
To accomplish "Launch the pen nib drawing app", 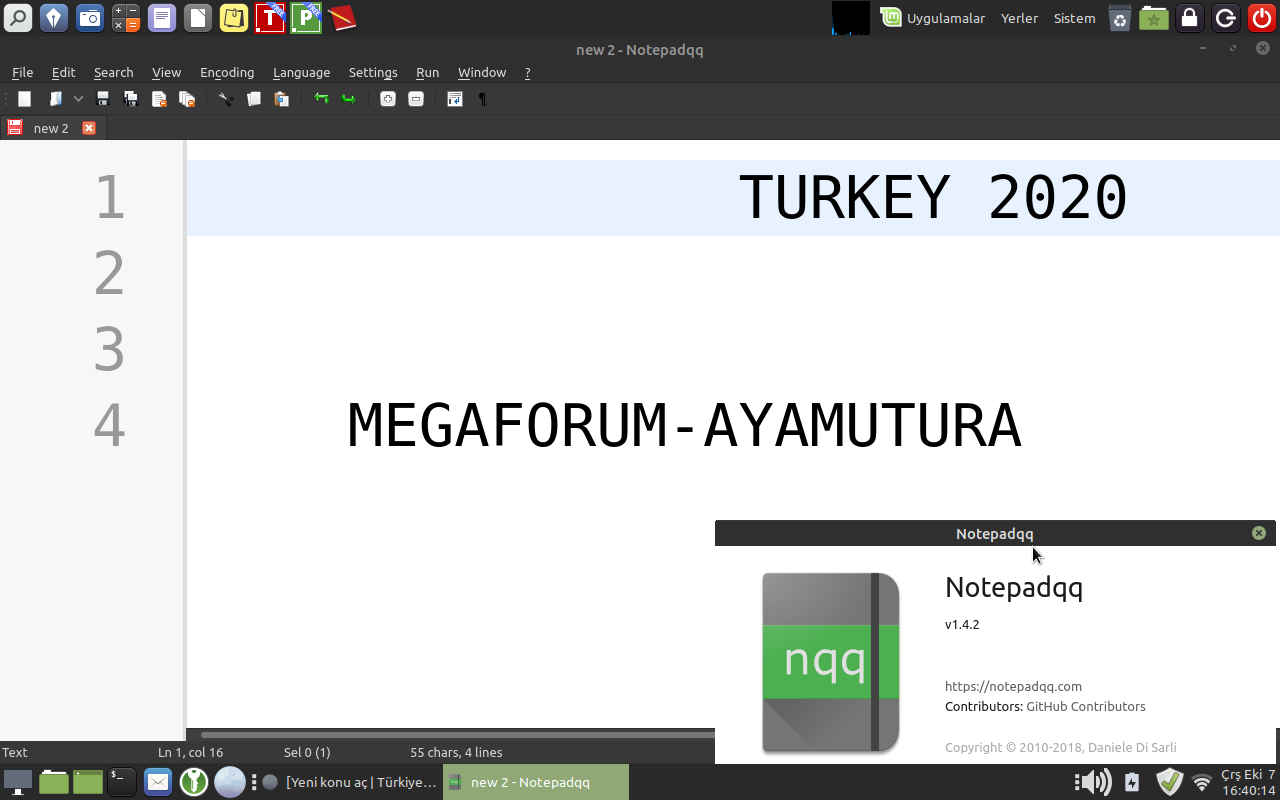I will tap(54, 18).
